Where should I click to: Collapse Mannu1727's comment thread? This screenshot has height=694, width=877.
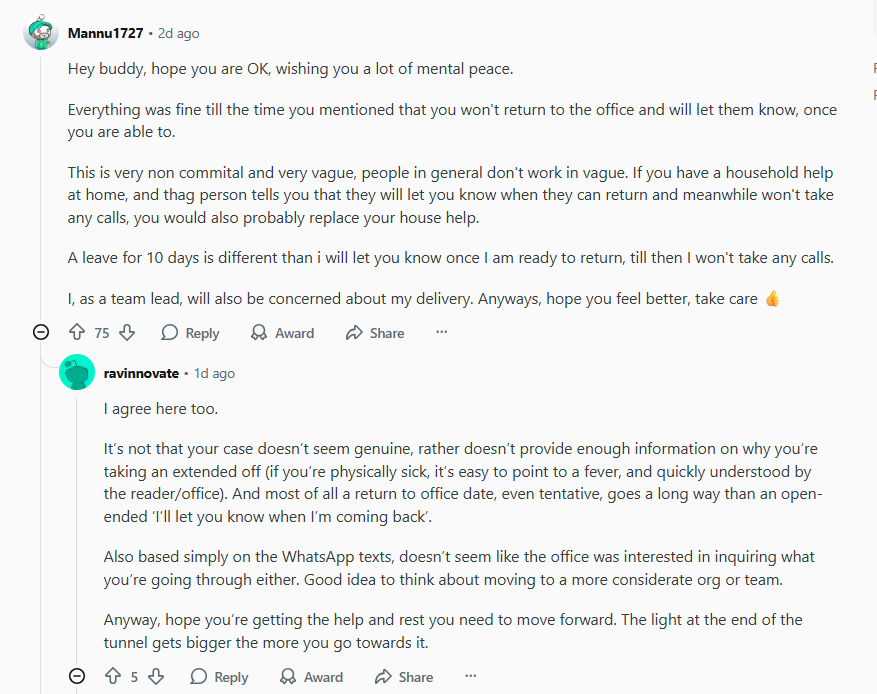[41, 333]
